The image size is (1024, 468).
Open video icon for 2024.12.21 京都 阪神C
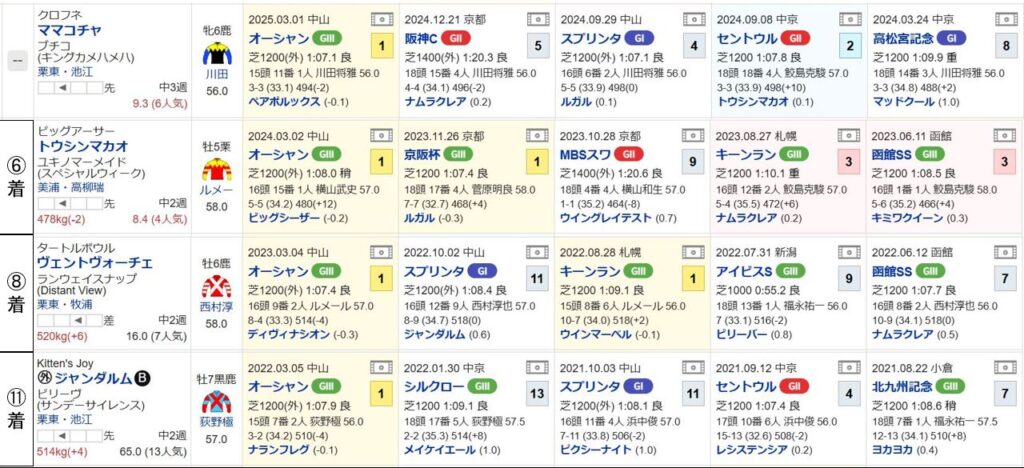click(537, 19)
